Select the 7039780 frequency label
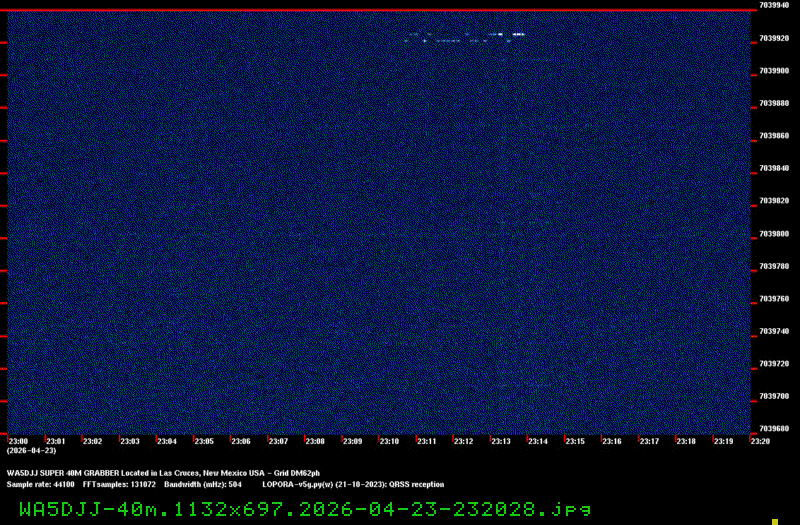Screen dimensions: 800x525 774,266
